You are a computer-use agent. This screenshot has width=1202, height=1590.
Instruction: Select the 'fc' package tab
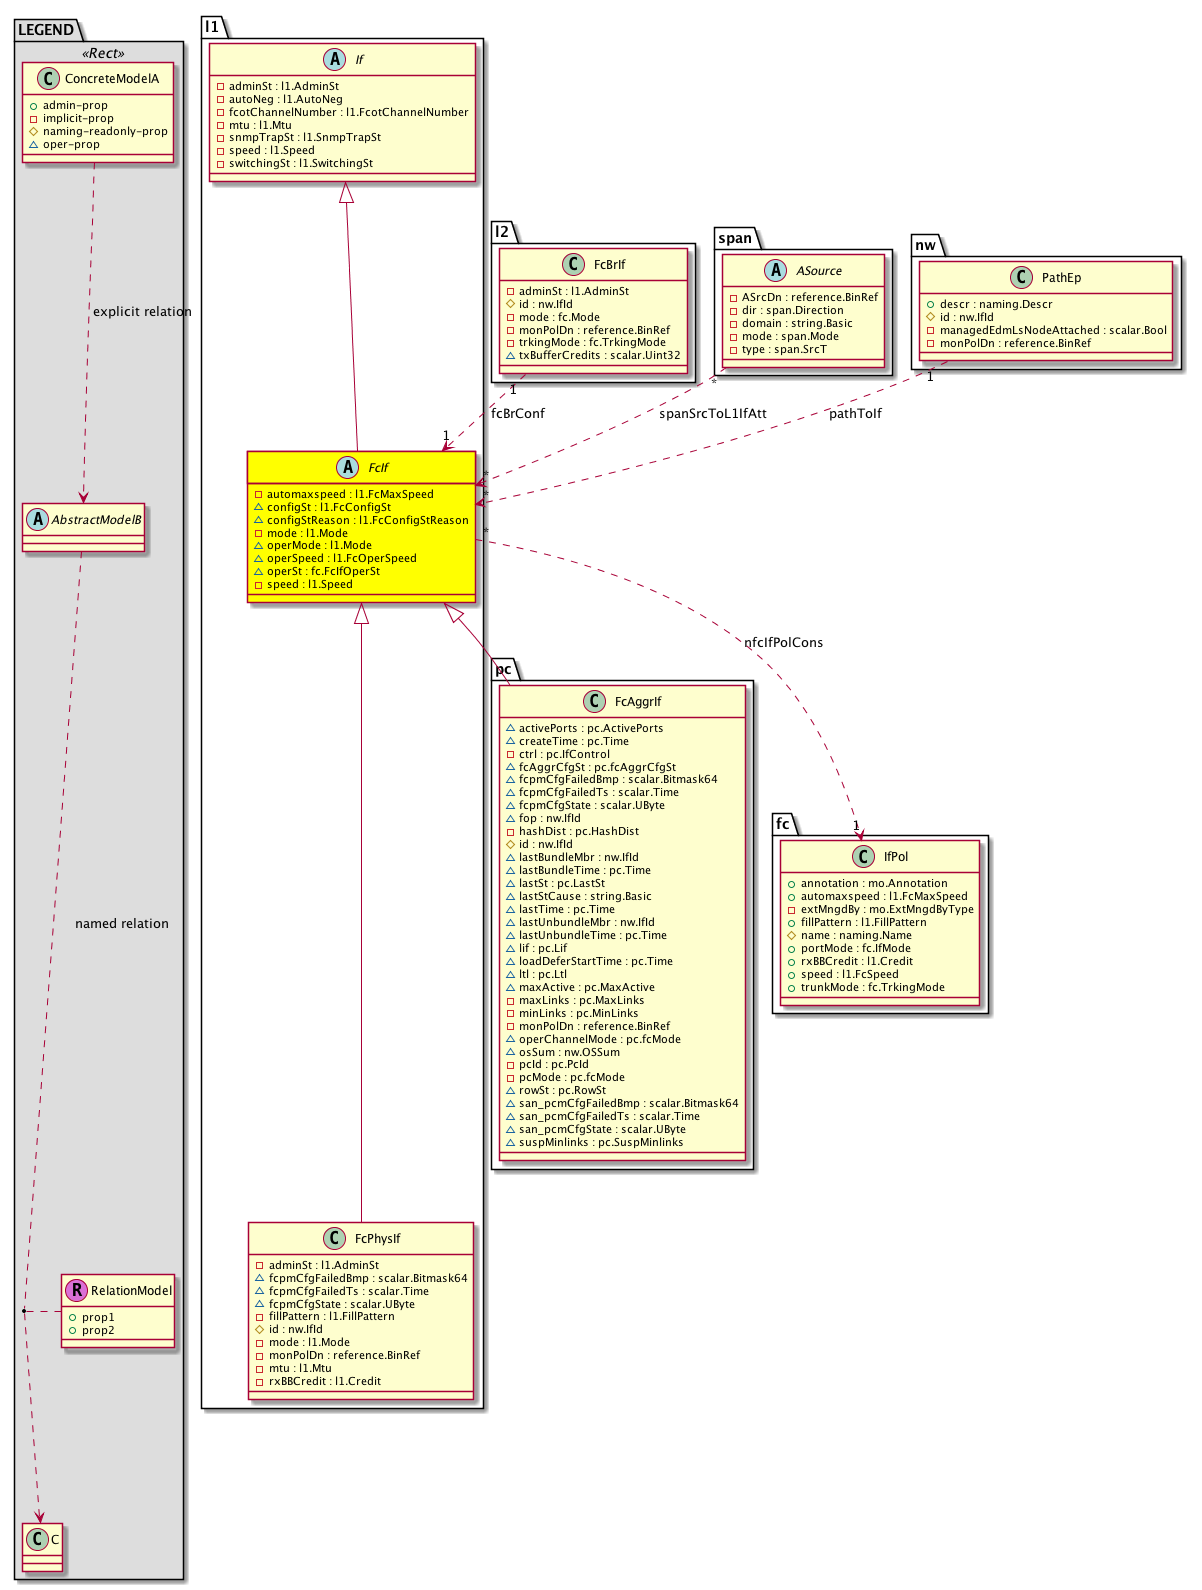coord(783,824)
